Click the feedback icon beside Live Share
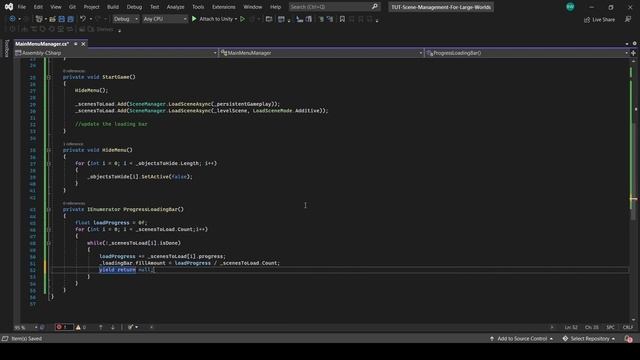The width and height of the screenshot is (640, 360). 628,19
